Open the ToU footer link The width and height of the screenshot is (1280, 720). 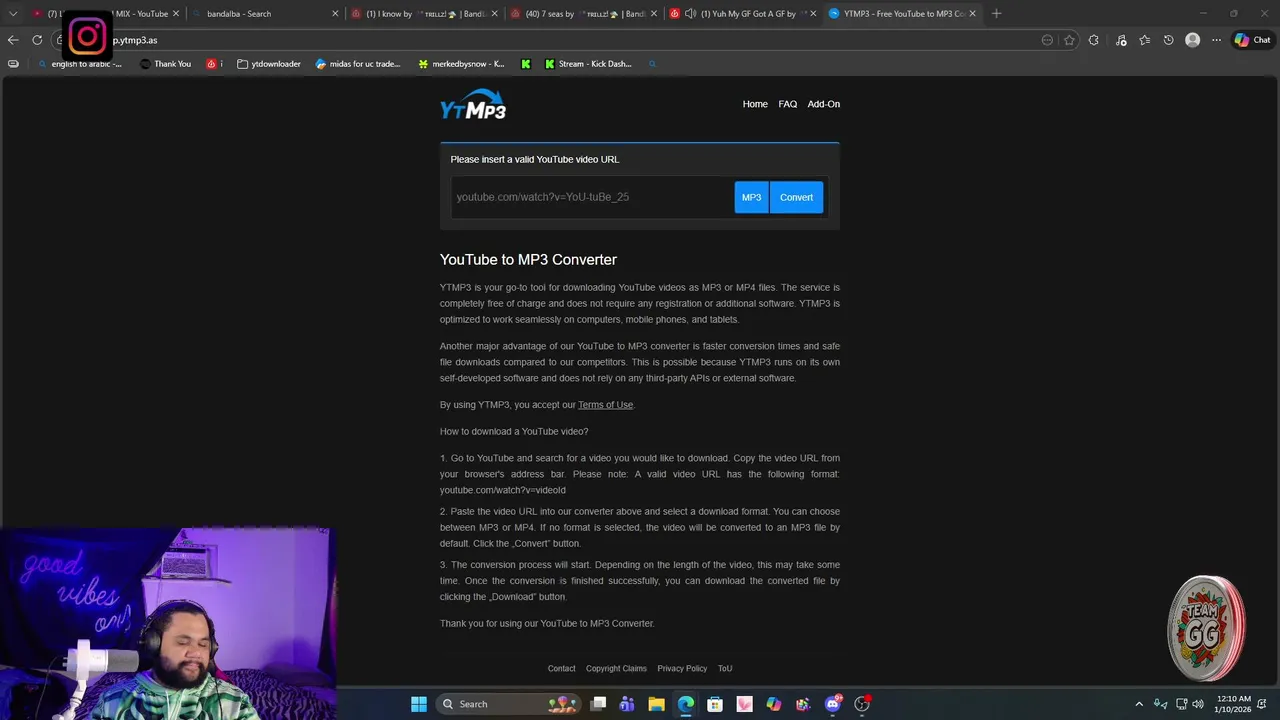pos(725,668)
